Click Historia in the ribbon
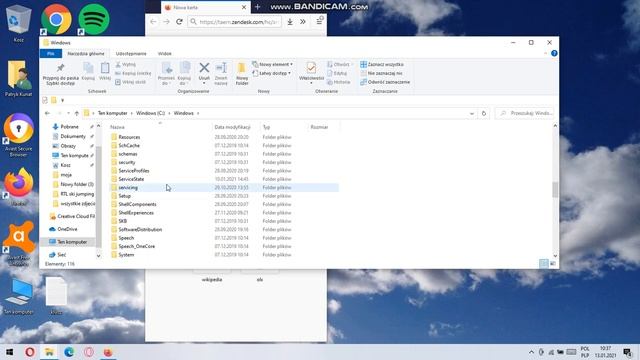 (x=339, y=82)
